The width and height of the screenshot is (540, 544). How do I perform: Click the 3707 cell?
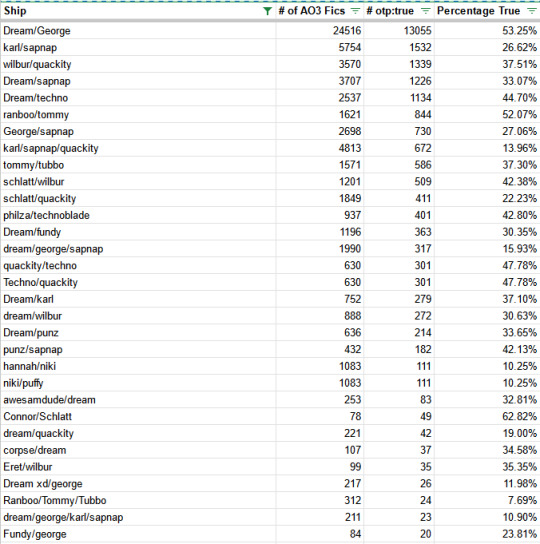click(320, 81)
